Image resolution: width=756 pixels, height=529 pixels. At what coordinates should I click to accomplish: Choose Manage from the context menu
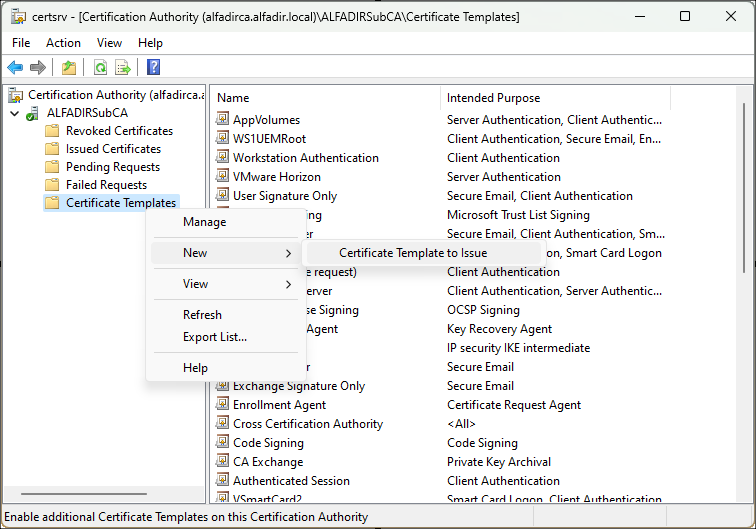[226, 222]
